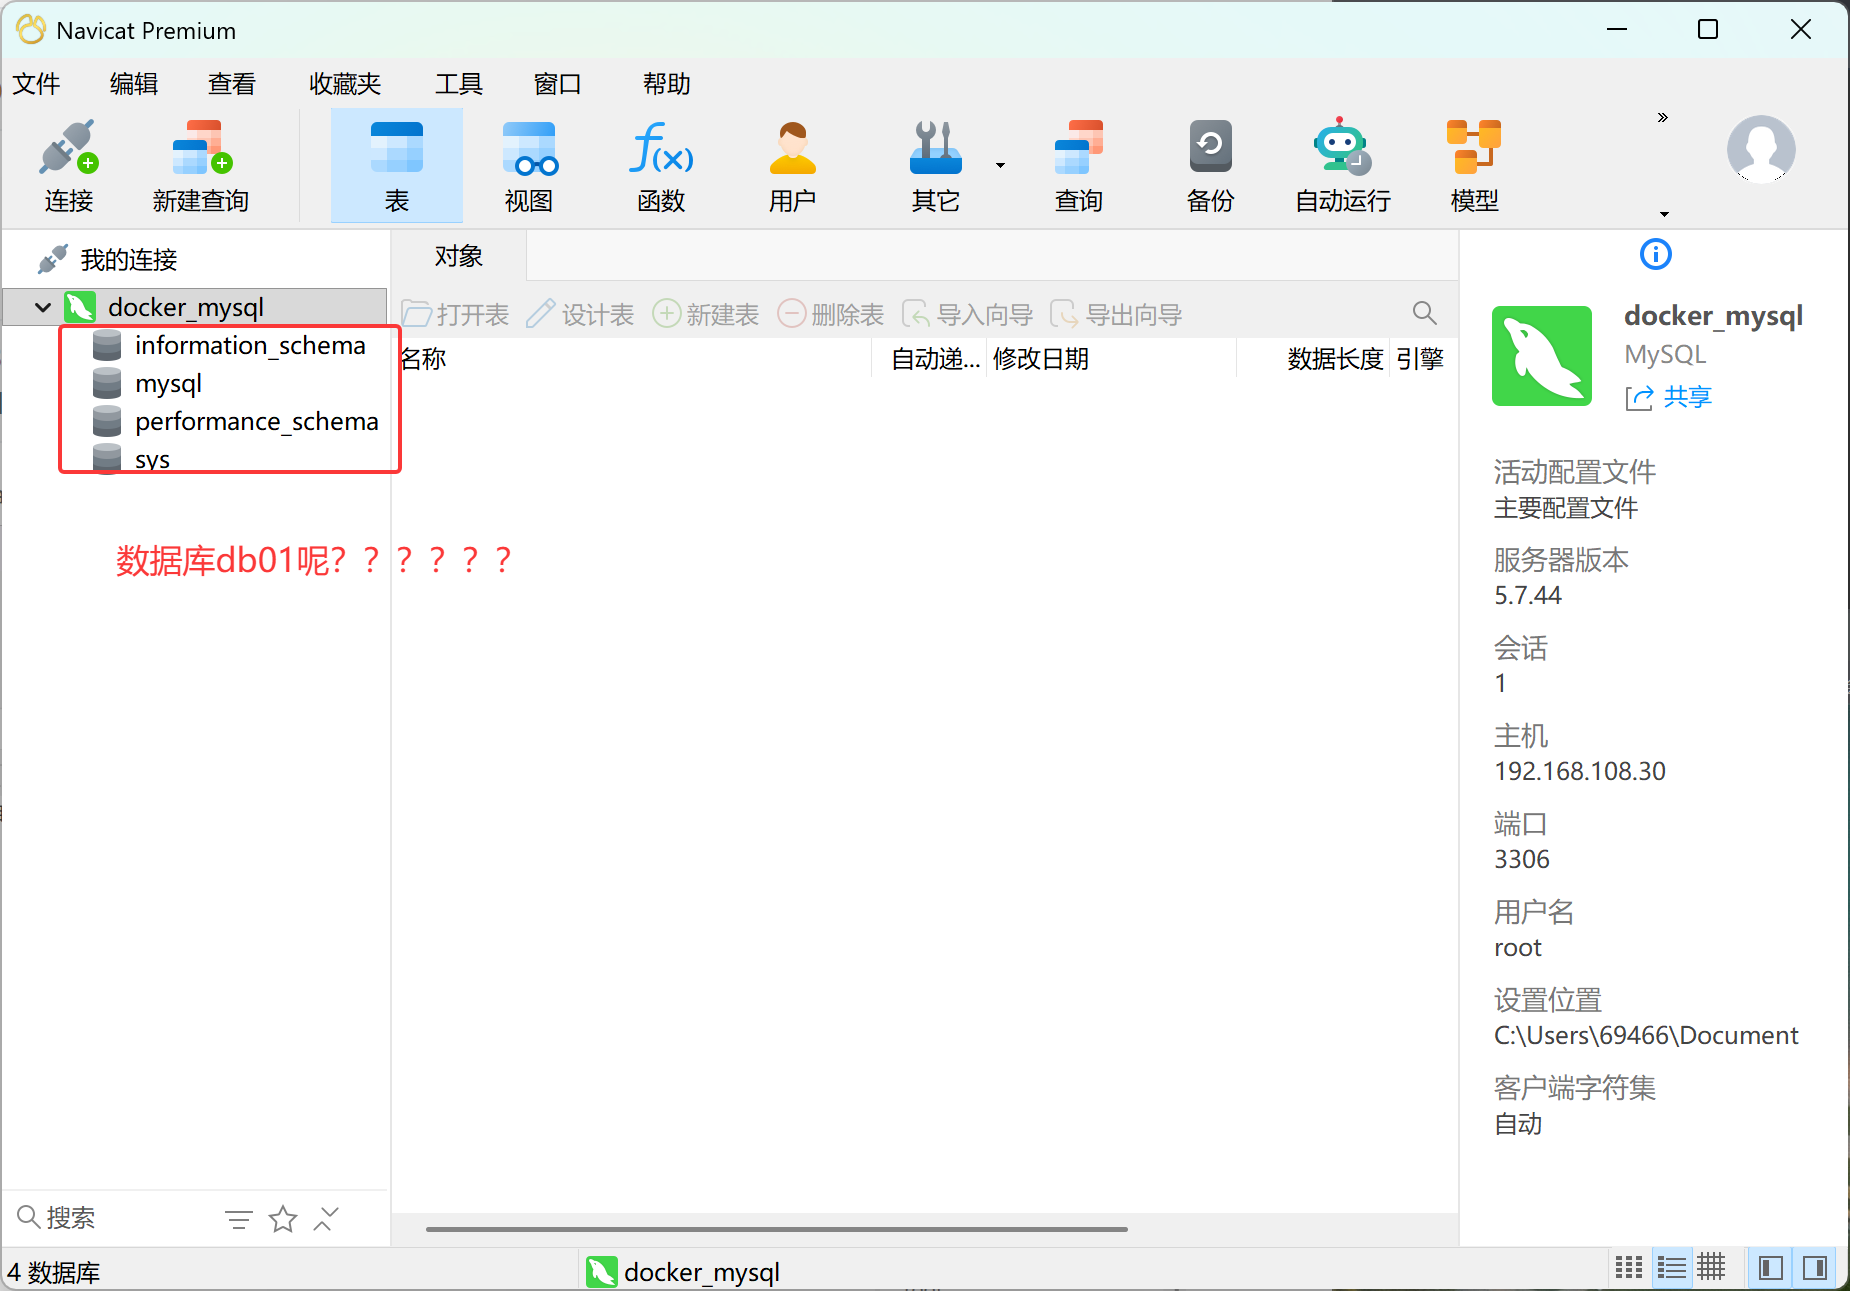Open the Model (模型) tool
Viewport: 1850px width, 1291px height.
[1475, 166]
